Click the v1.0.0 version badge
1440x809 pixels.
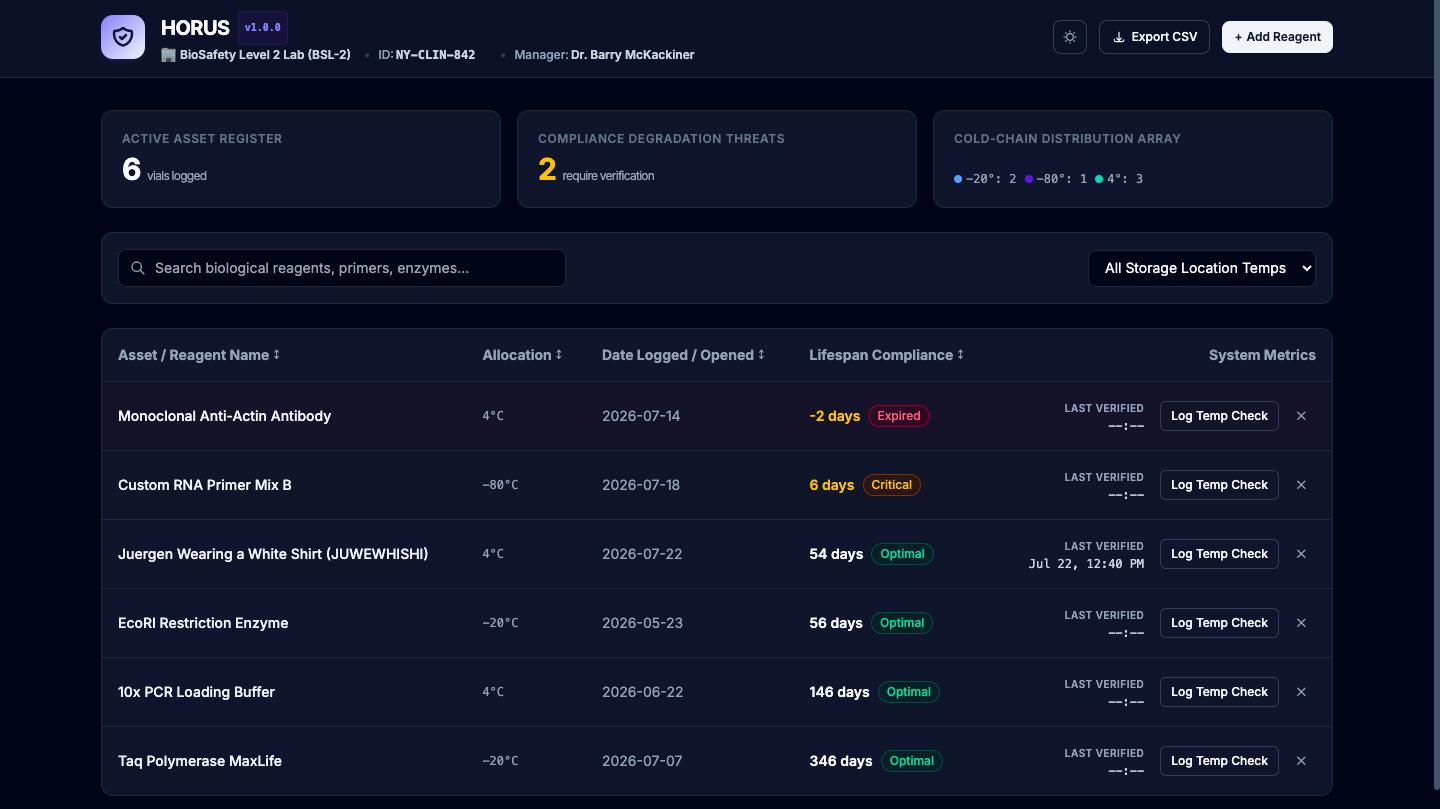263,28
